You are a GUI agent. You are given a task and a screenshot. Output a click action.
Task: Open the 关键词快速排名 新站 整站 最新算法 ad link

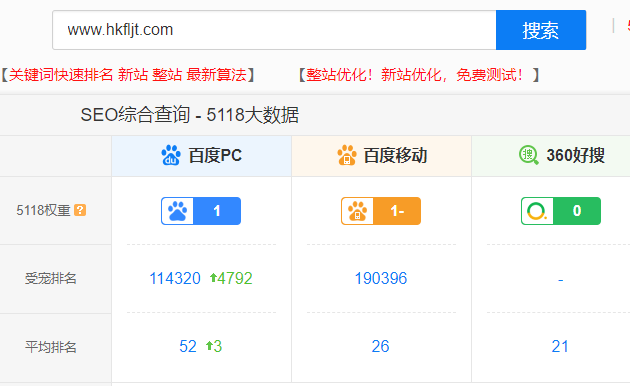click(x=128, y=75)
